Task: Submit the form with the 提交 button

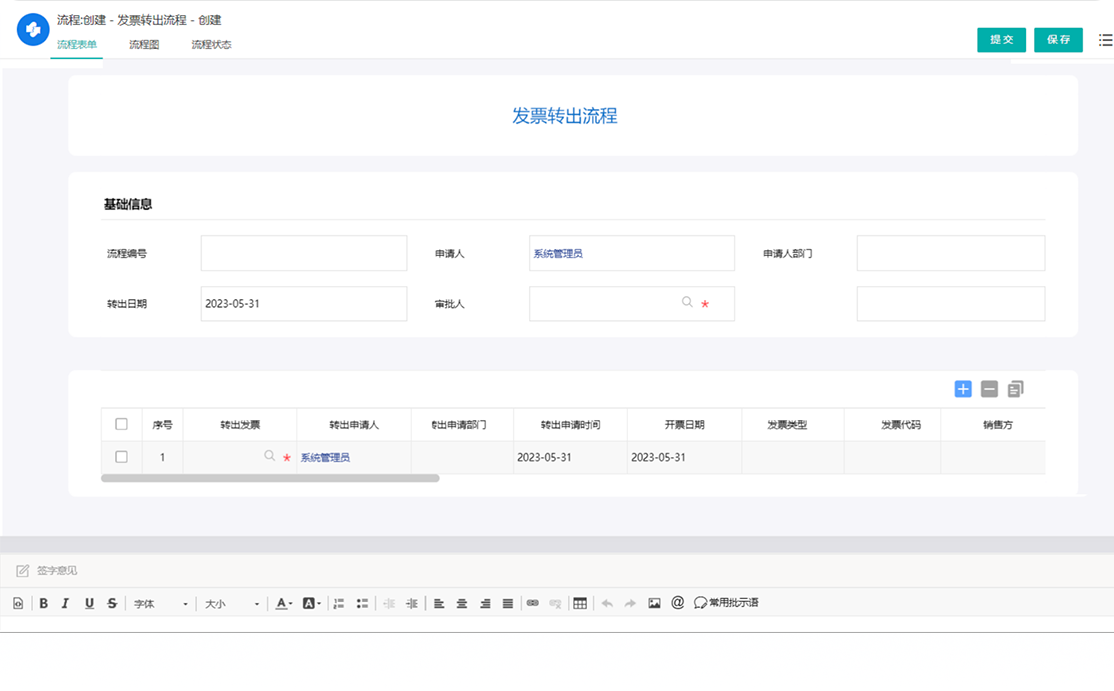Action: point(1001,40)
